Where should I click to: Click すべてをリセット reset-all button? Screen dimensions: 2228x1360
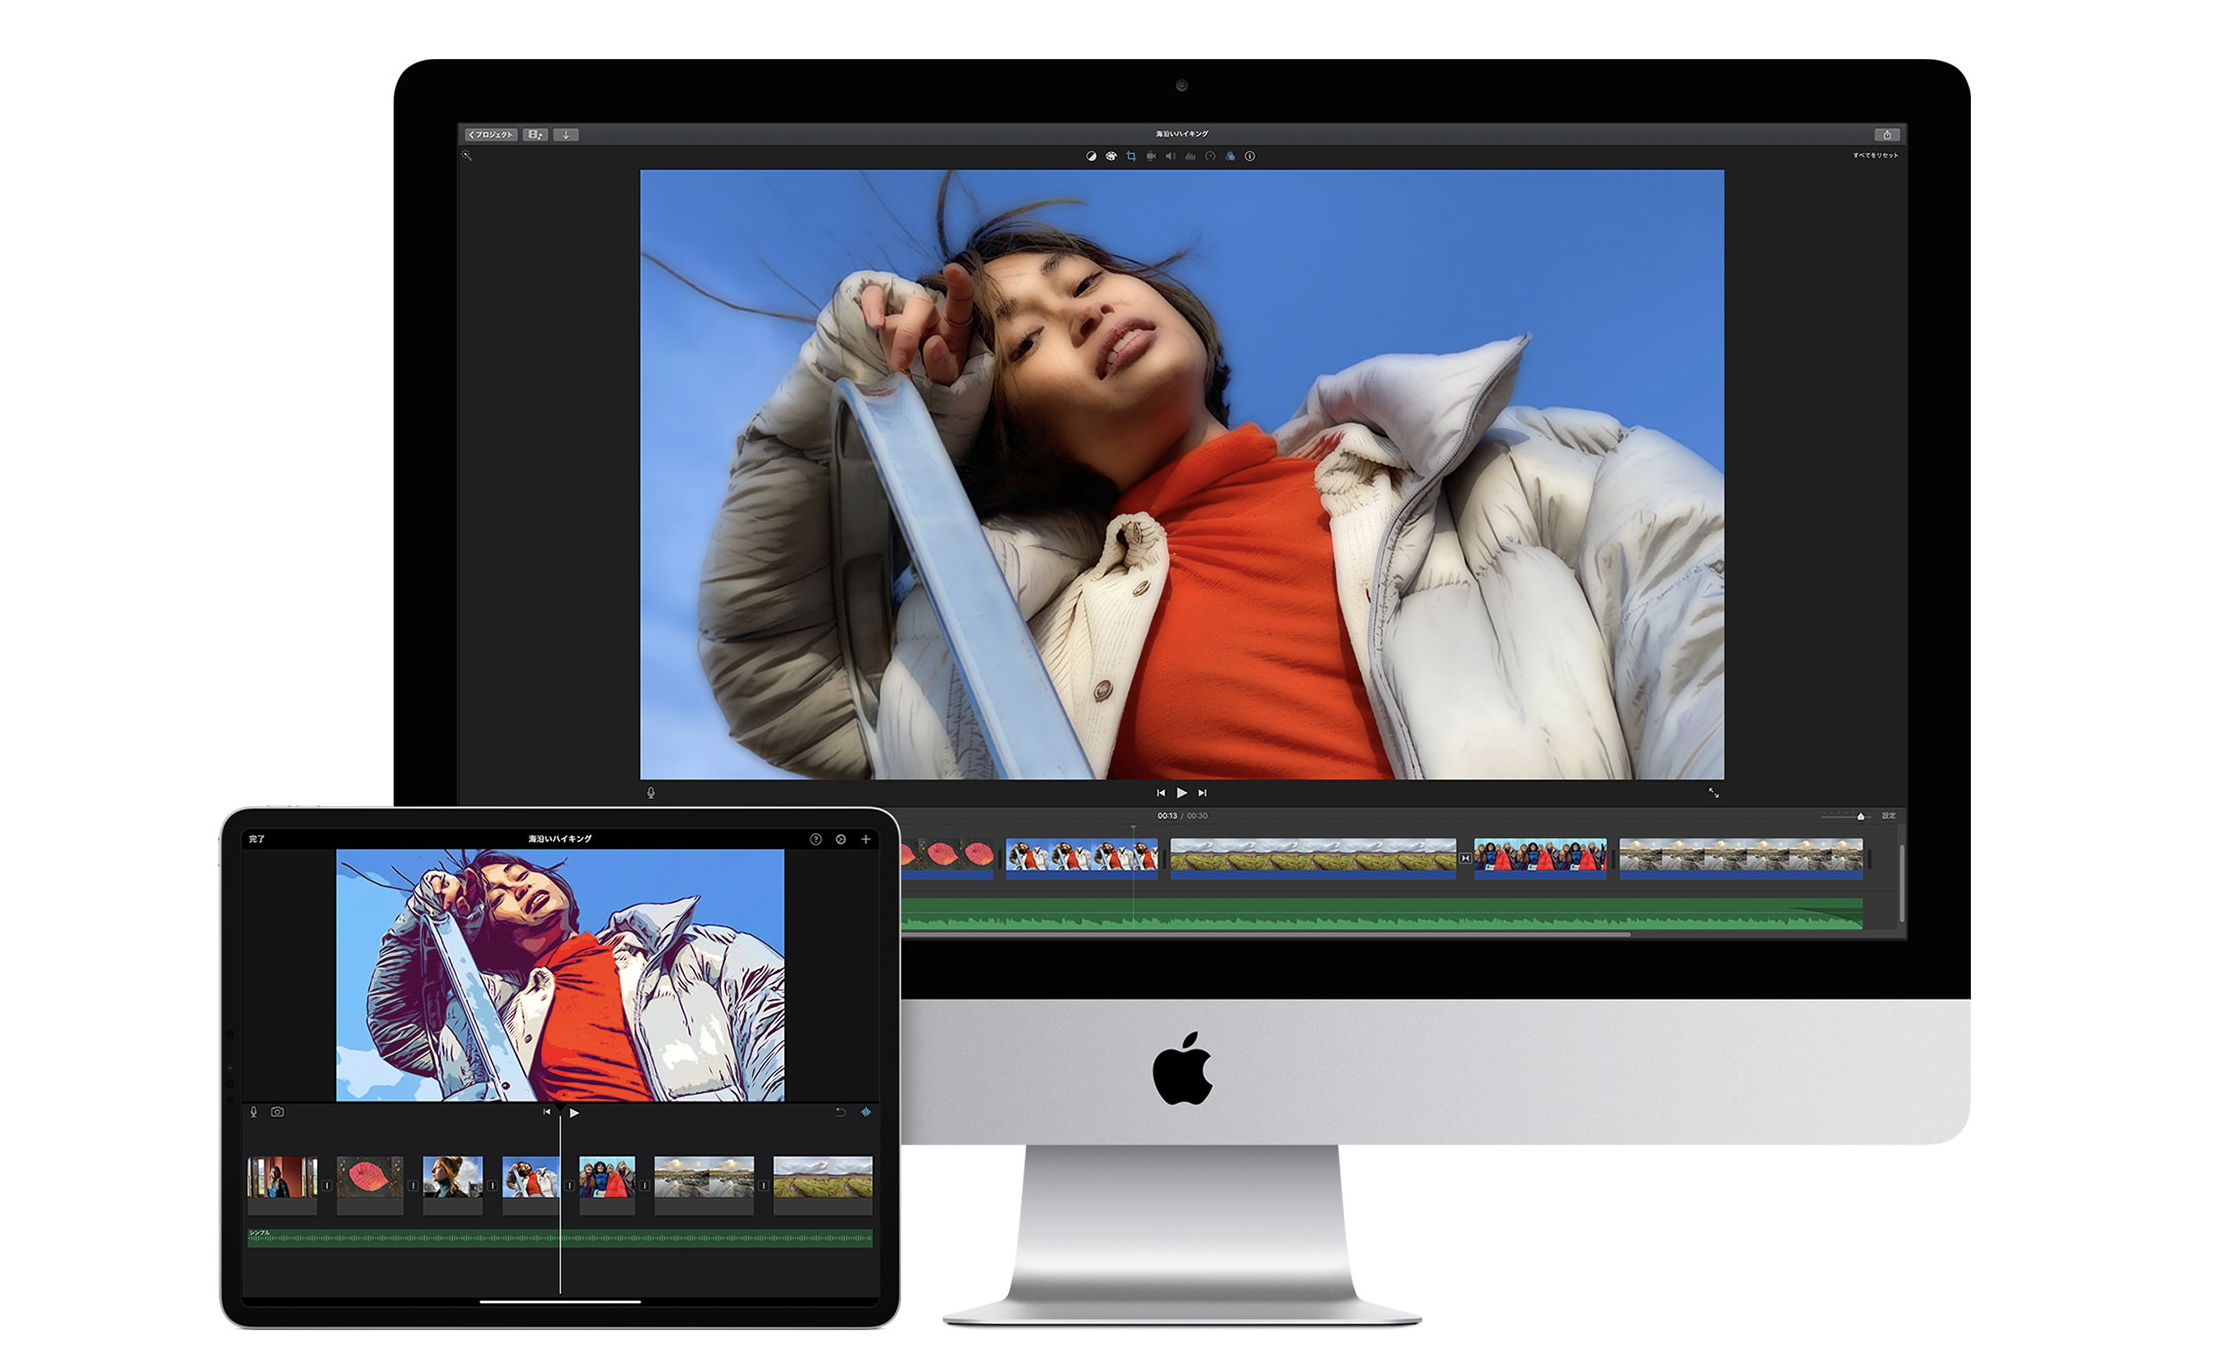(x=1874, y=155)
